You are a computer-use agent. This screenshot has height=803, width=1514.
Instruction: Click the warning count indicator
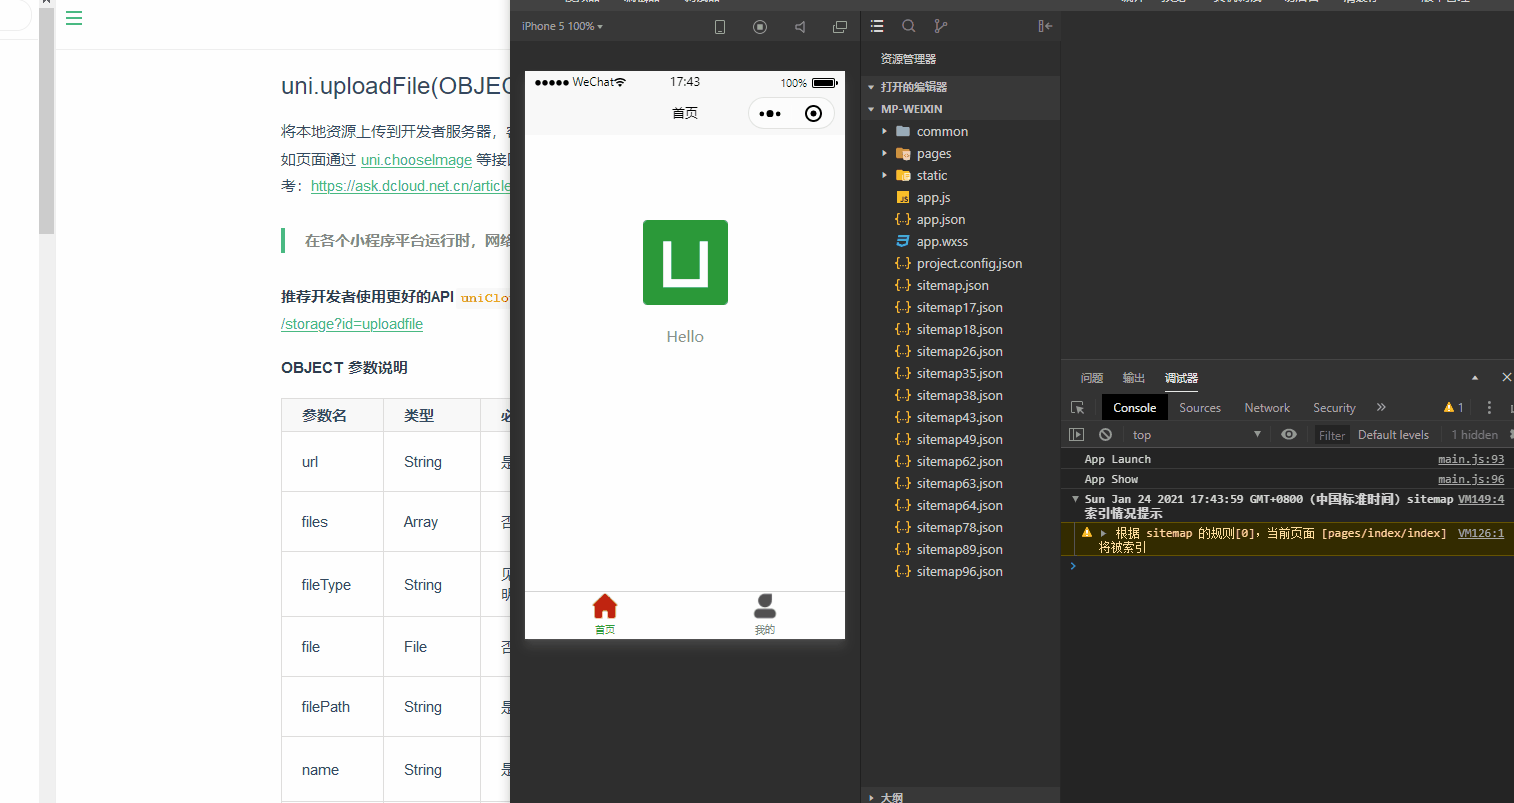pos(1454,407)
